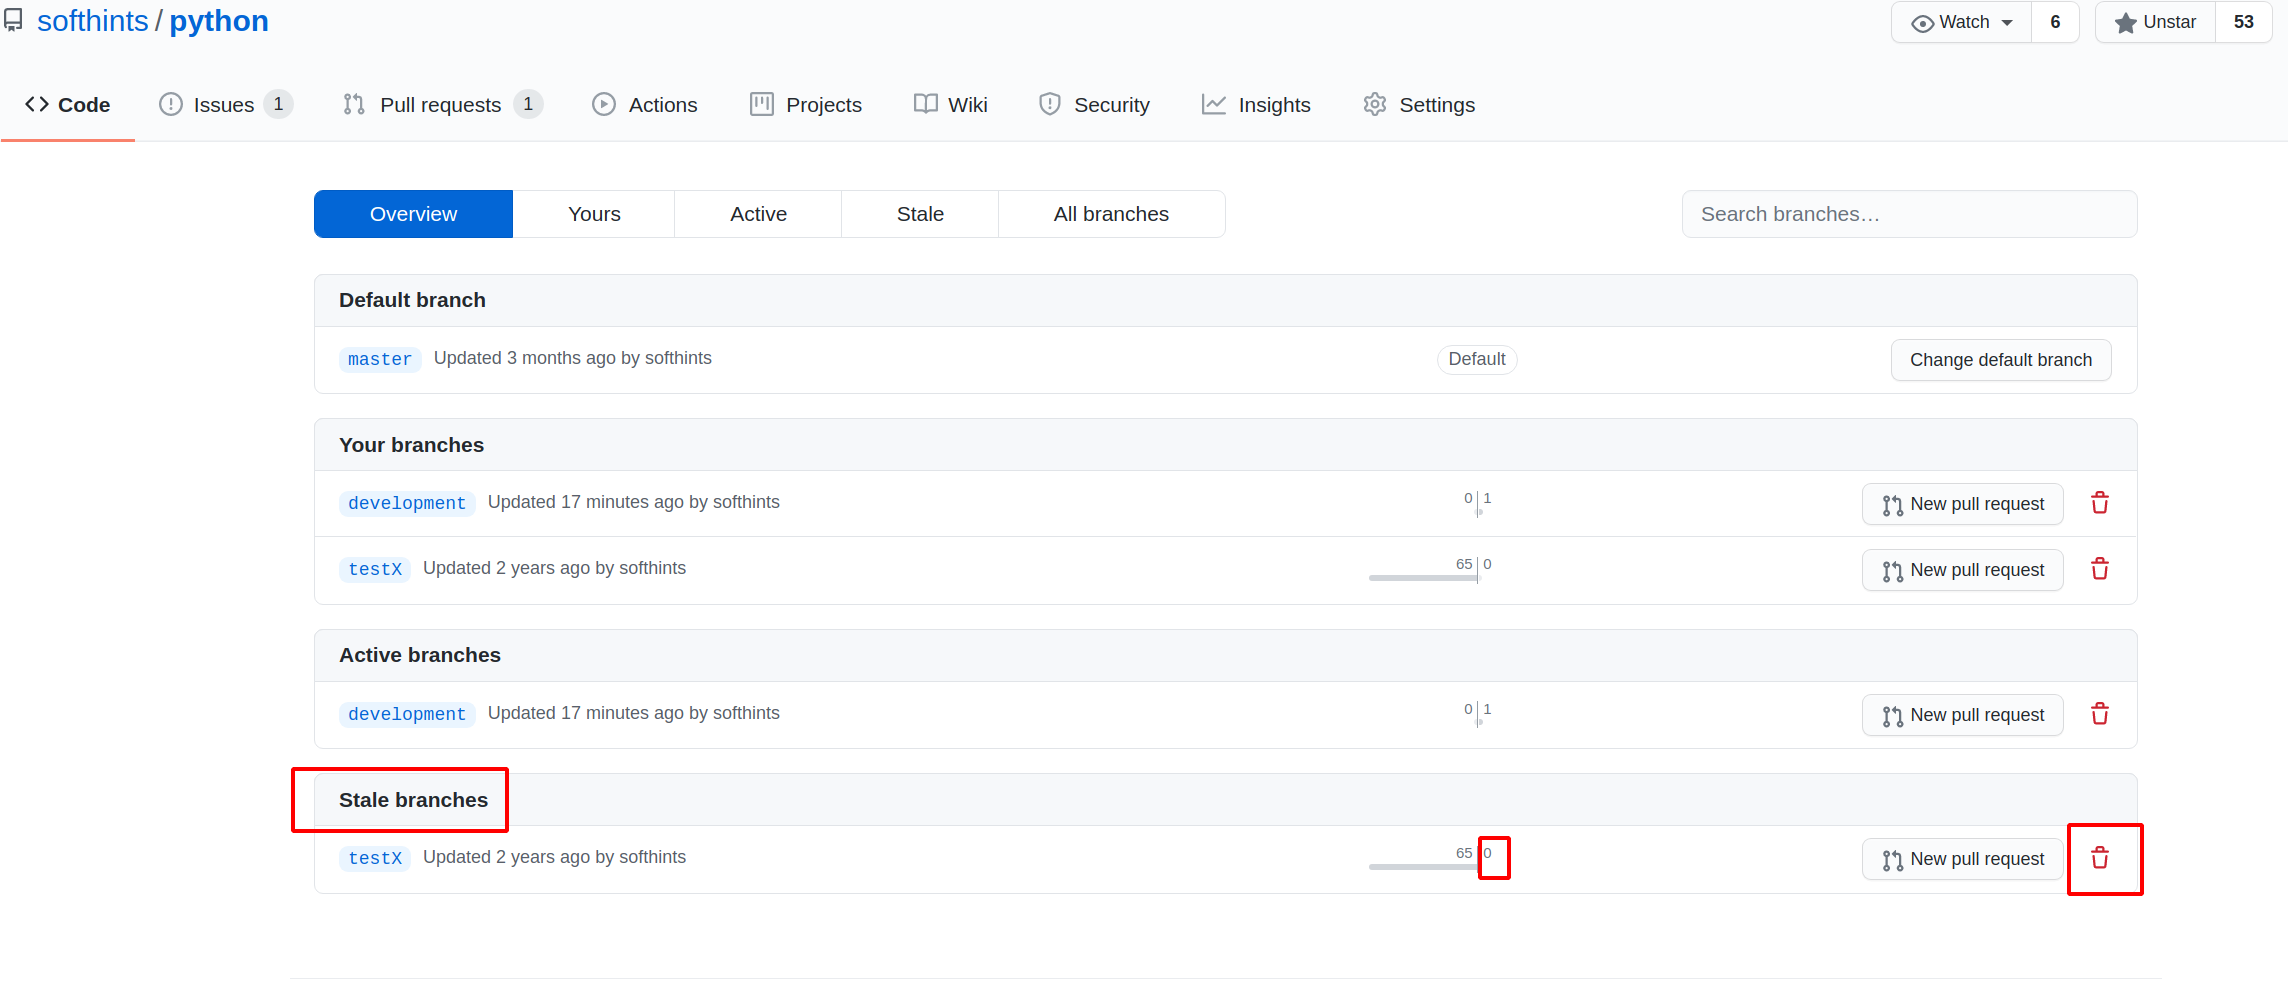Click Change default branch button

pos(2001,360)
